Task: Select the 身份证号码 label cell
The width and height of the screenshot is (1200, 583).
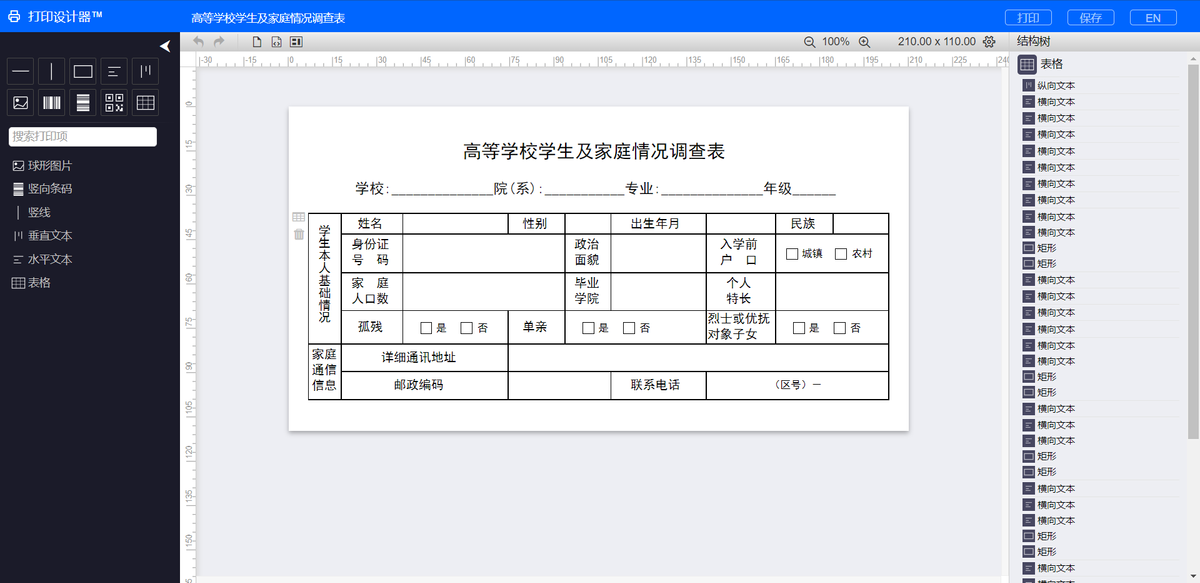Action: point(371,252)
